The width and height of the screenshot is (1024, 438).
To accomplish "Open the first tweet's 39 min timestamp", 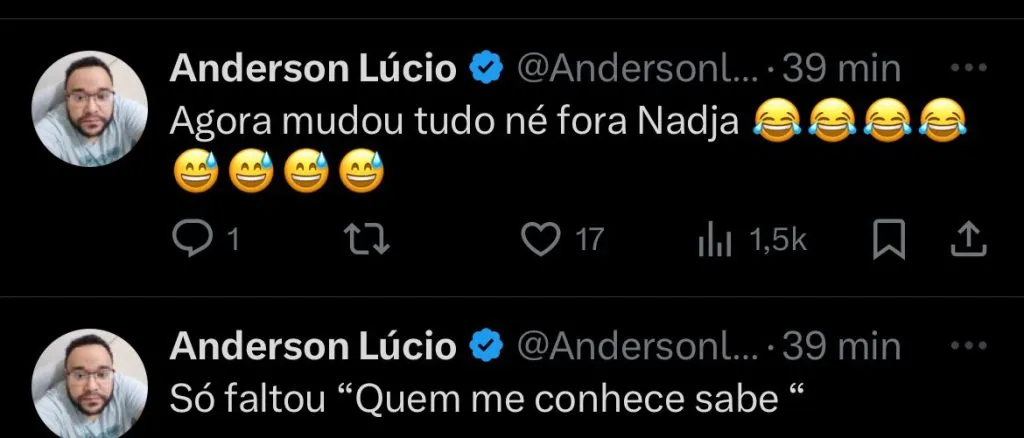I will pos(840,69).
